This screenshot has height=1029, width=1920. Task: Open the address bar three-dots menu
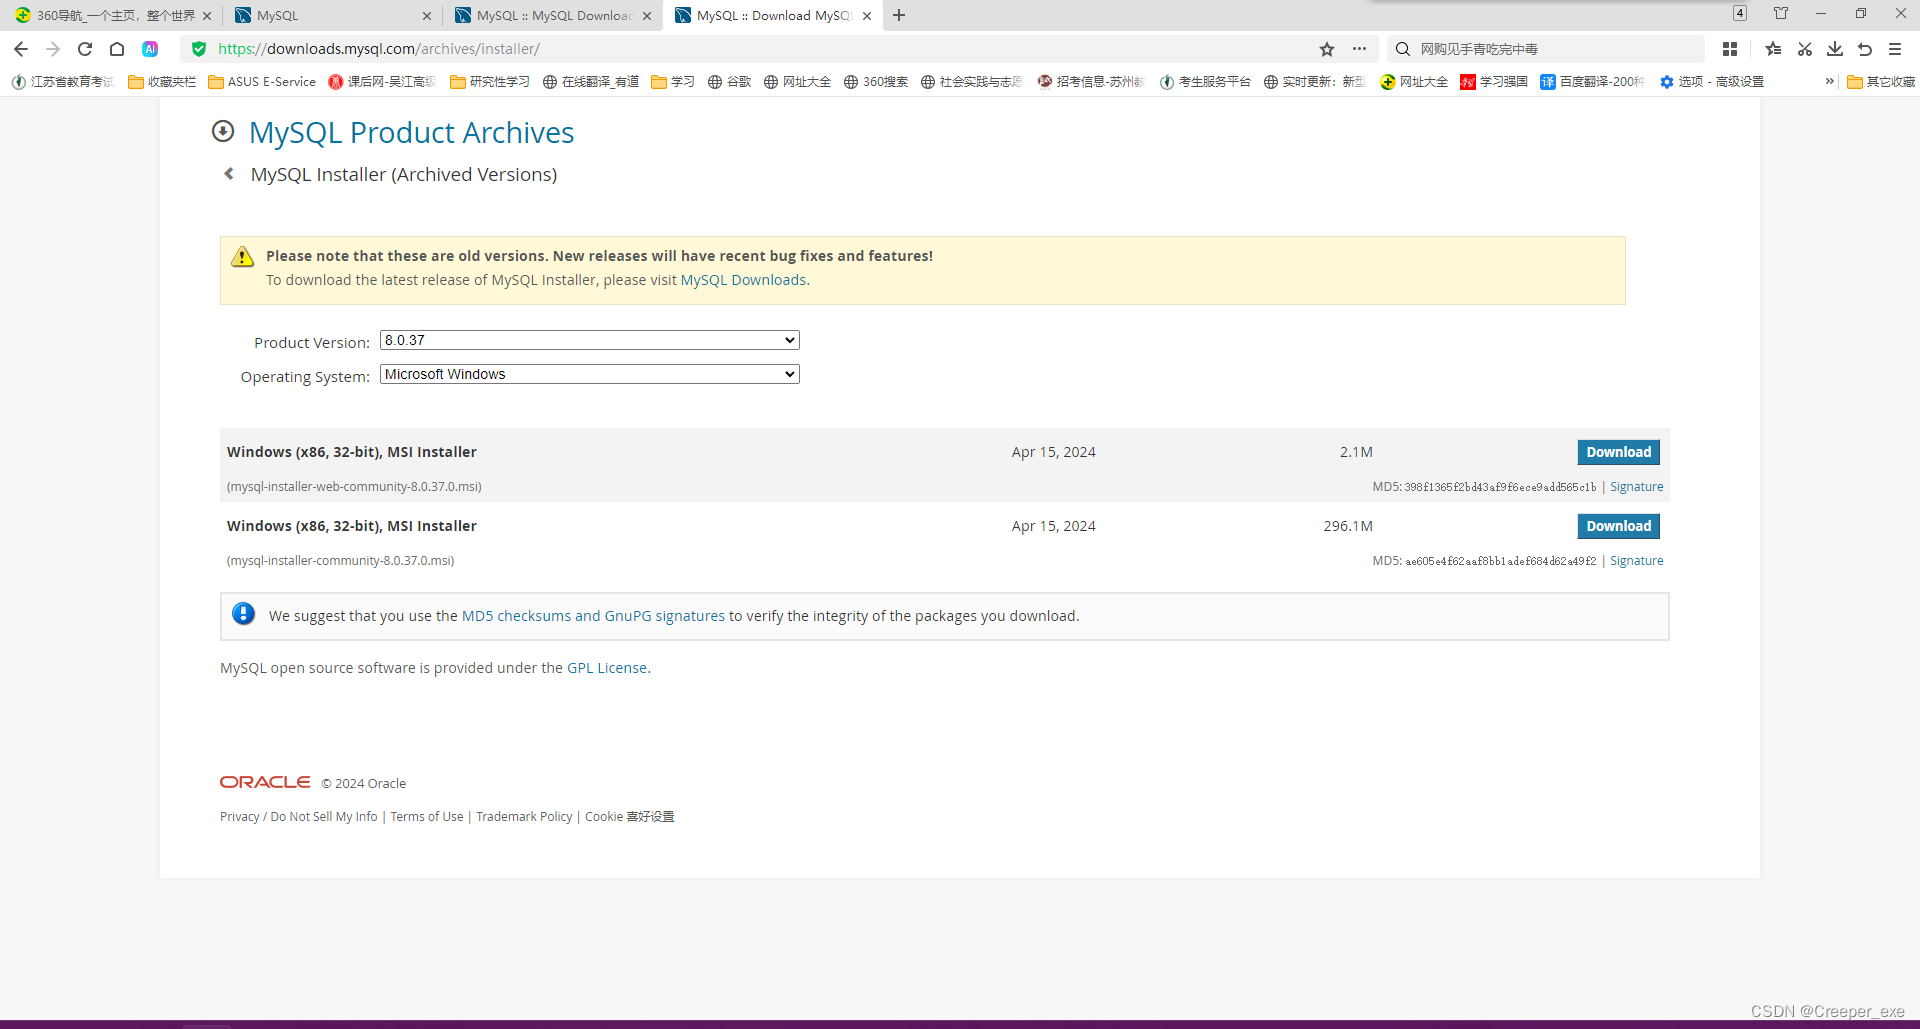pyautogui.click(x=1359, y=49)
